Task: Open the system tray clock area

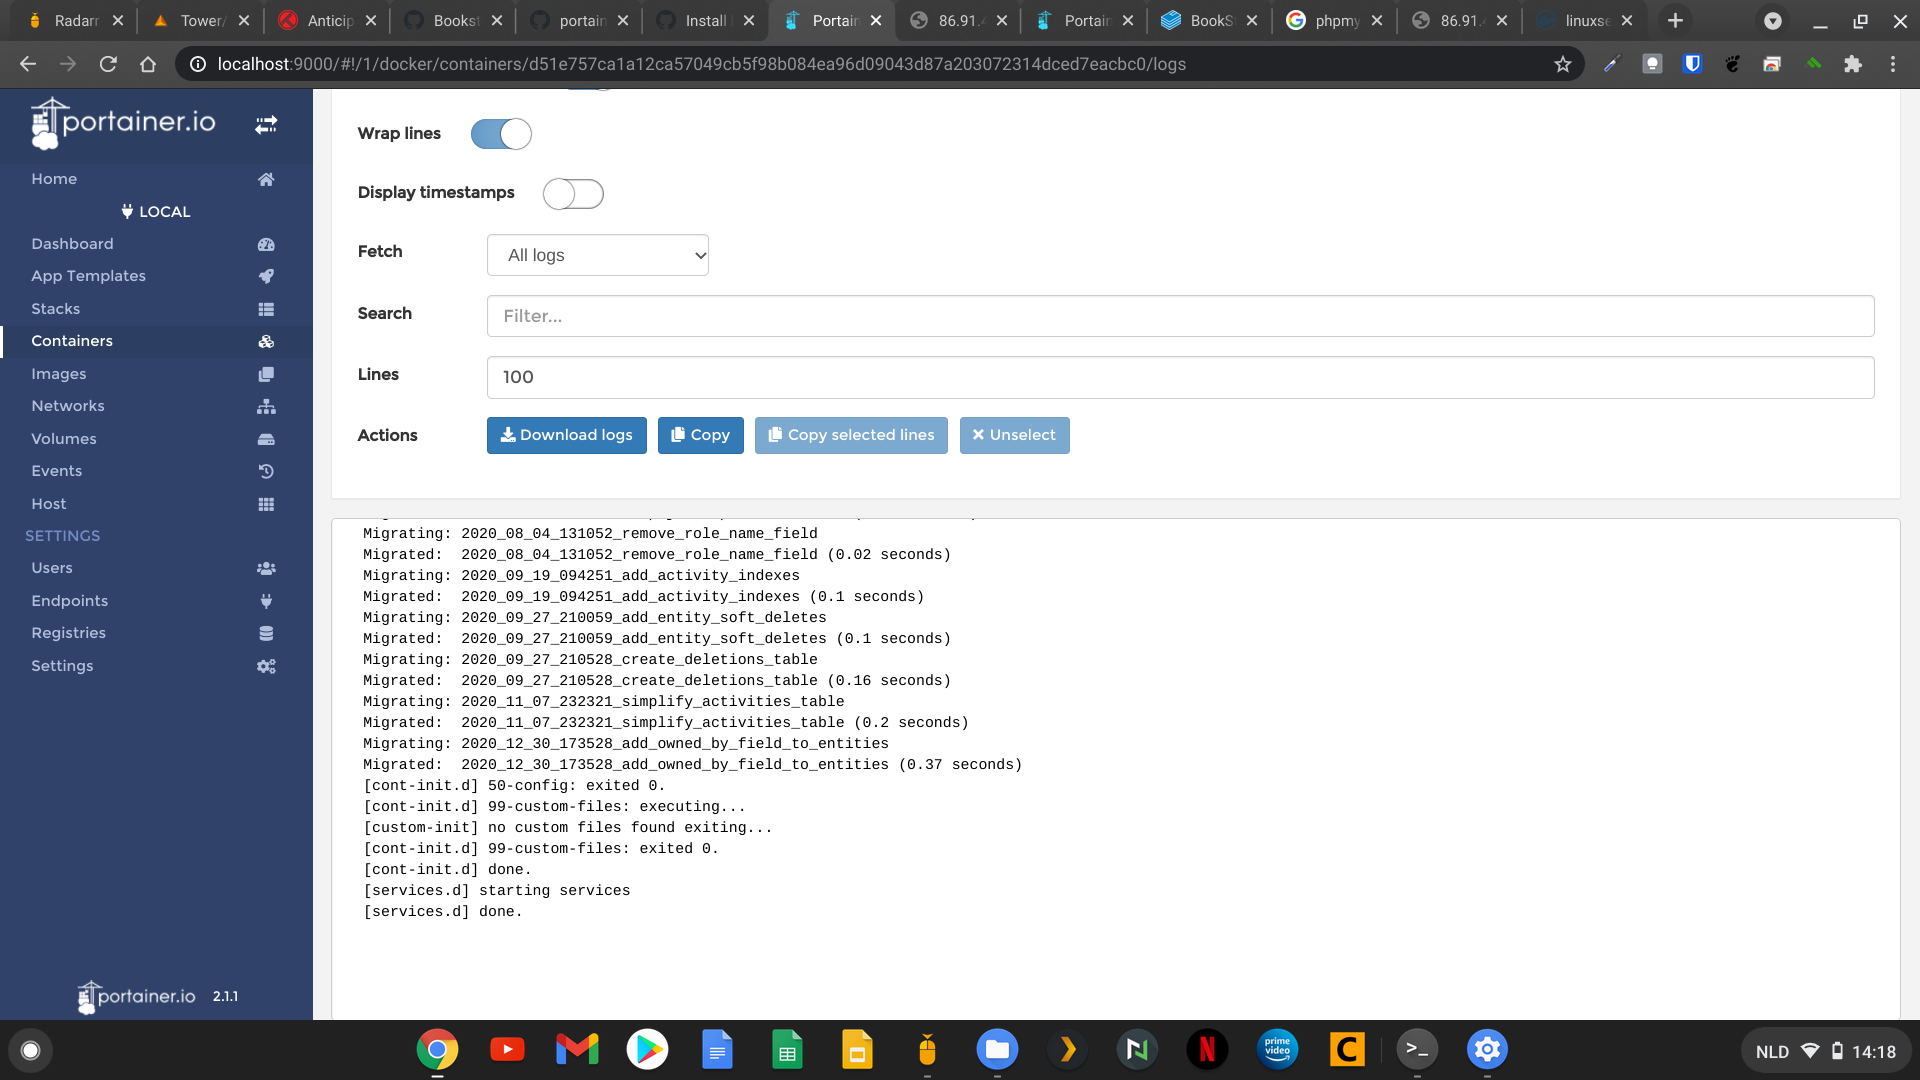Action: 1826,1051
